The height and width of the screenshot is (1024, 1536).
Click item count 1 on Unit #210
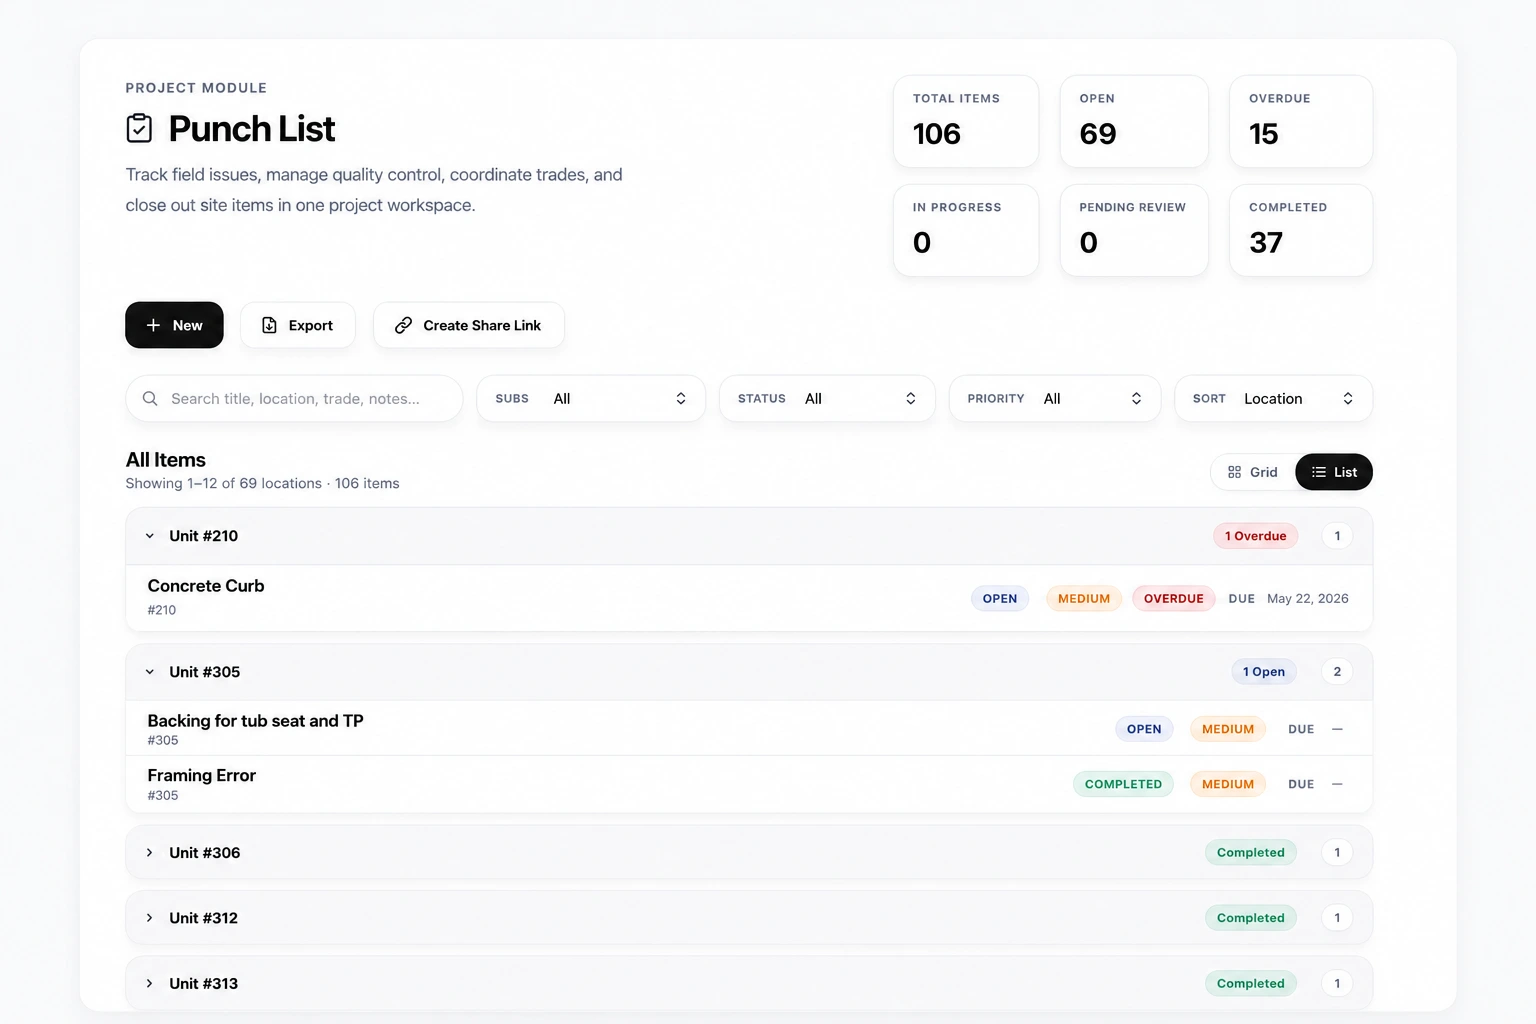[1337, 536]
